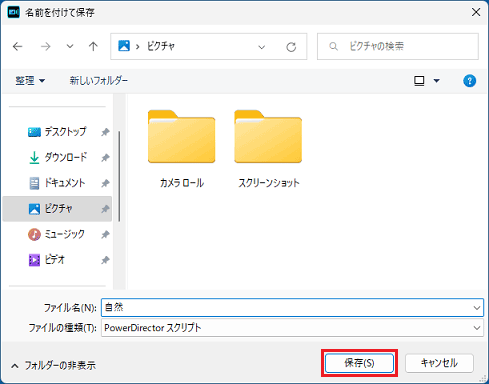Open the ファイルの種類 combo box
This screenshot has height=384, width=489.
pos(292,328)
